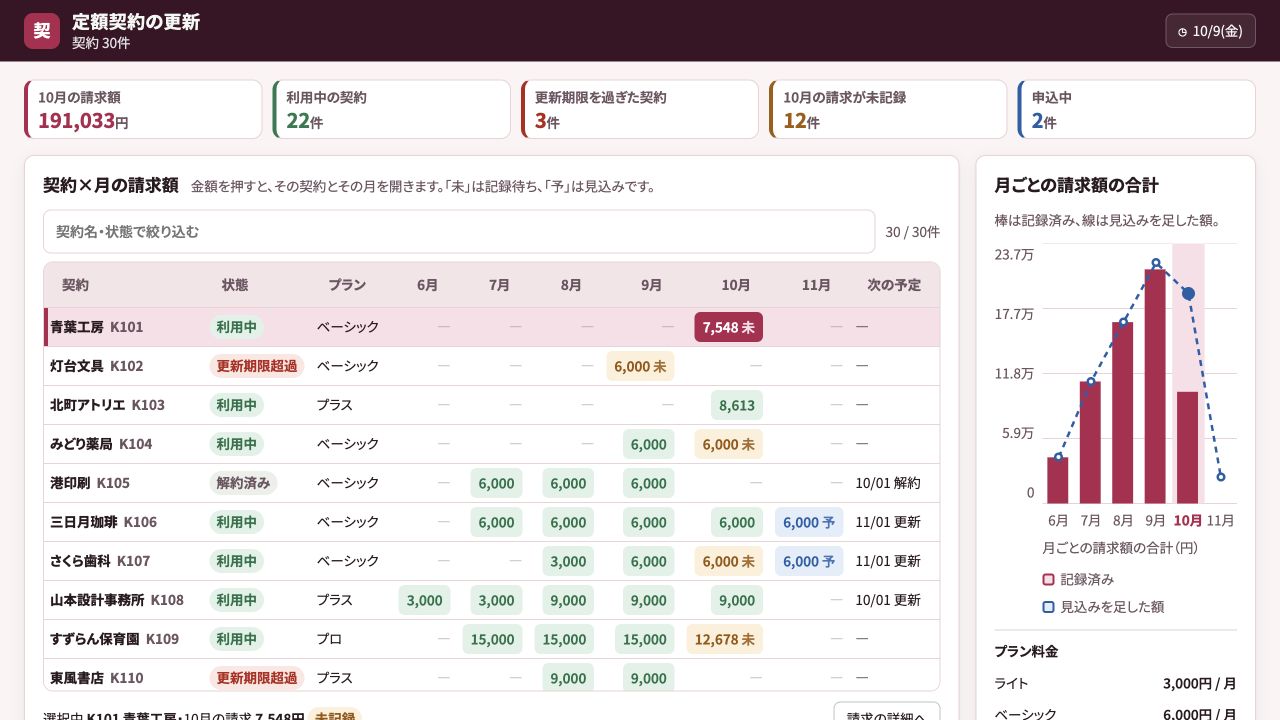Viewport: 1280px width, 720px height.
Task: Click the 見込みを足した額 legend swatch
Action: point(1048,607)
